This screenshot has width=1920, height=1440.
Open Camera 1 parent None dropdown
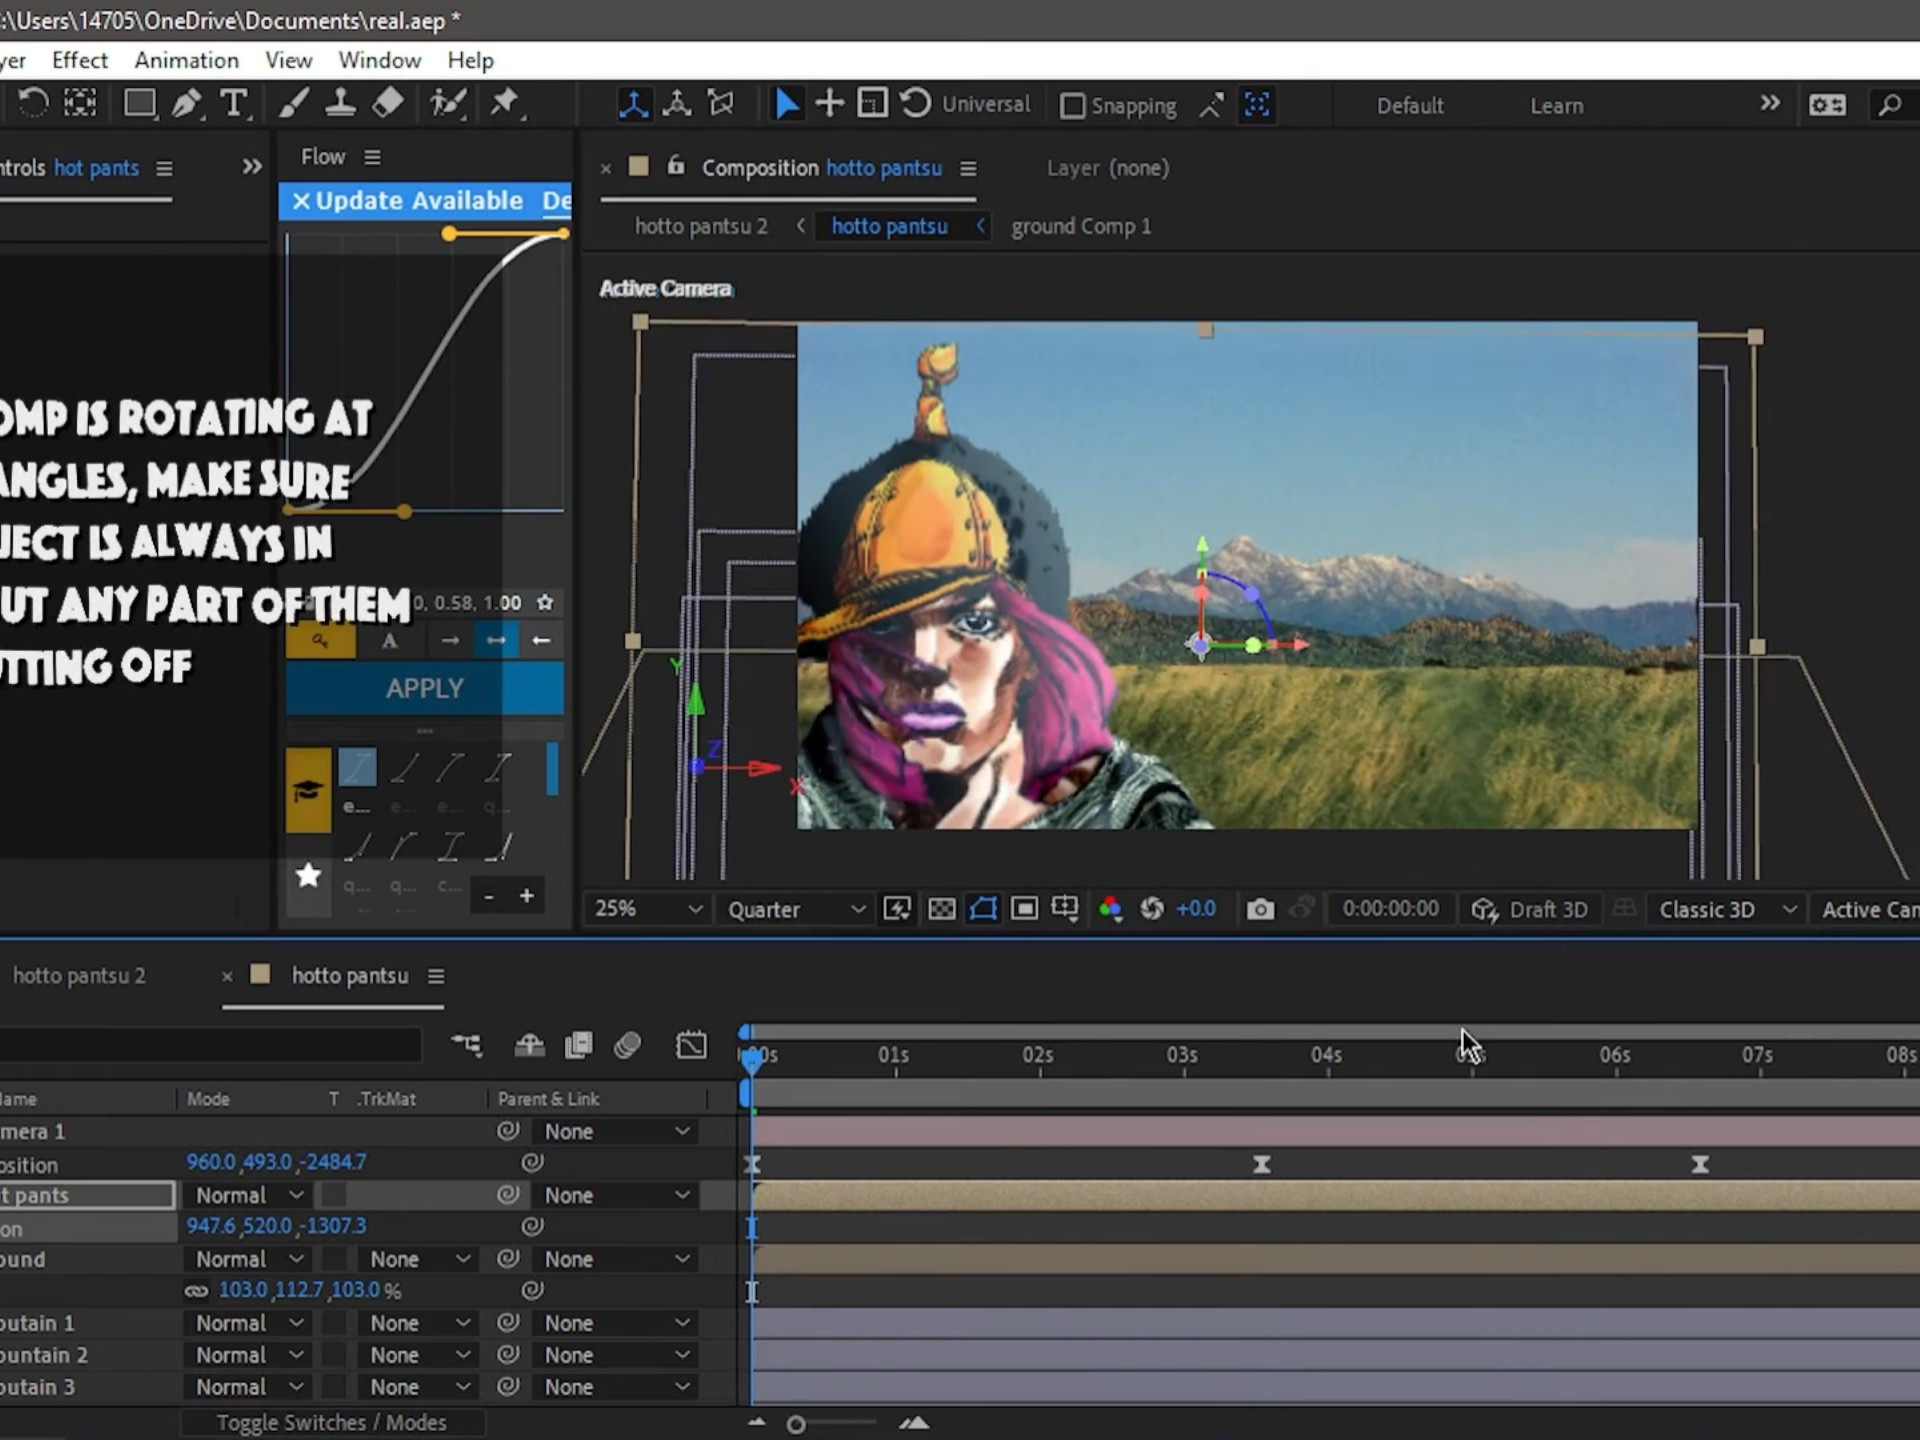pyautogui.click(x=617, y=1131)
